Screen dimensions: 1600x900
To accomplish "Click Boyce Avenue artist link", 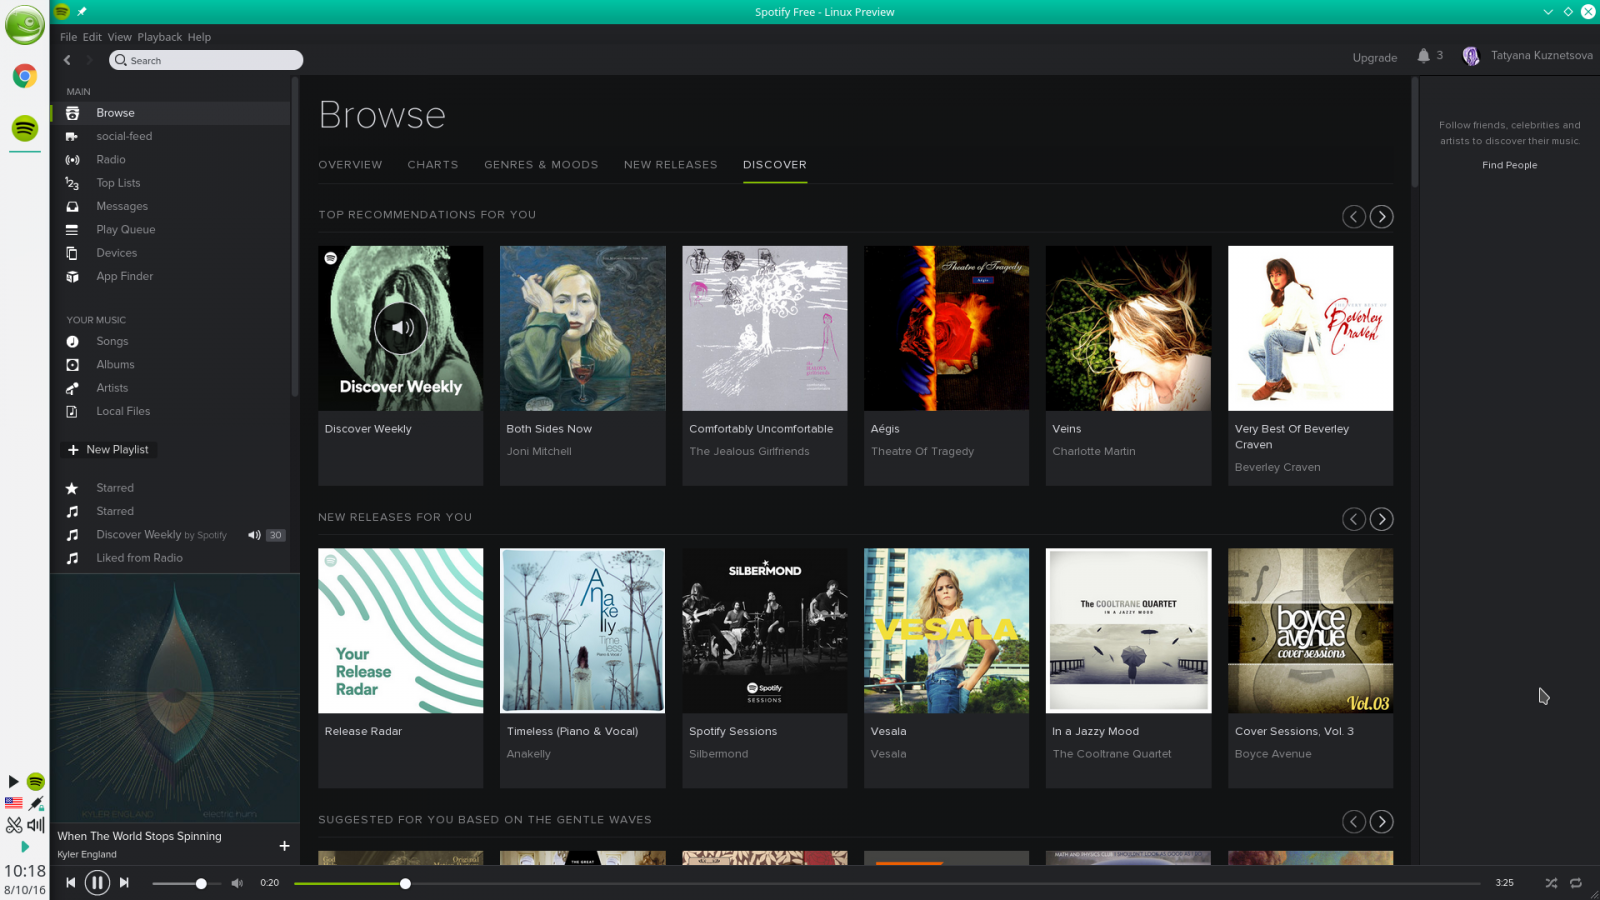I will 1273,754.
